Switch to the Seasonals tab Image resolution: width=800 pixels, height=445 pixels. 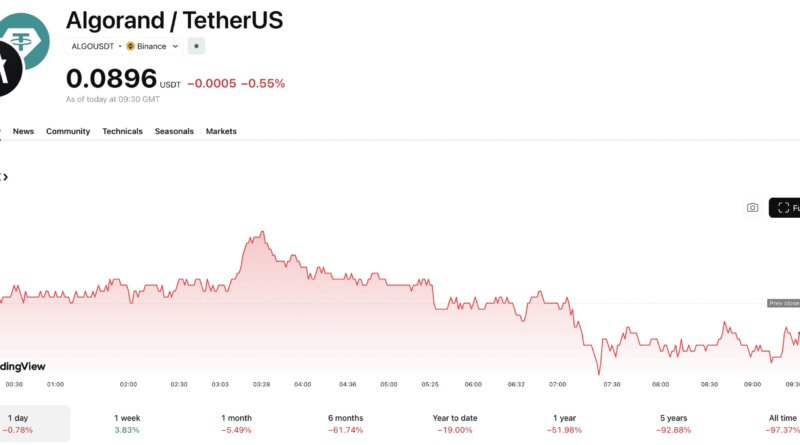click(174, 131)
